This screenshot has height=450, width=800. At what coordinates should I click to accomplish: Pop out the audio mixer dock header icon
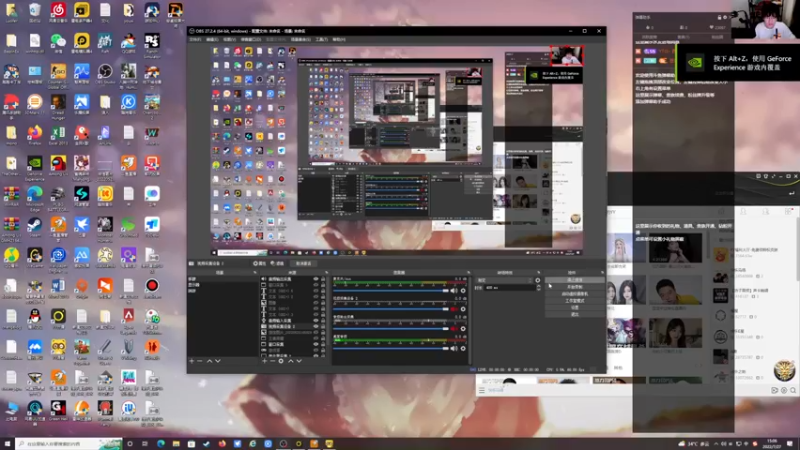click(x=468, y=272)
